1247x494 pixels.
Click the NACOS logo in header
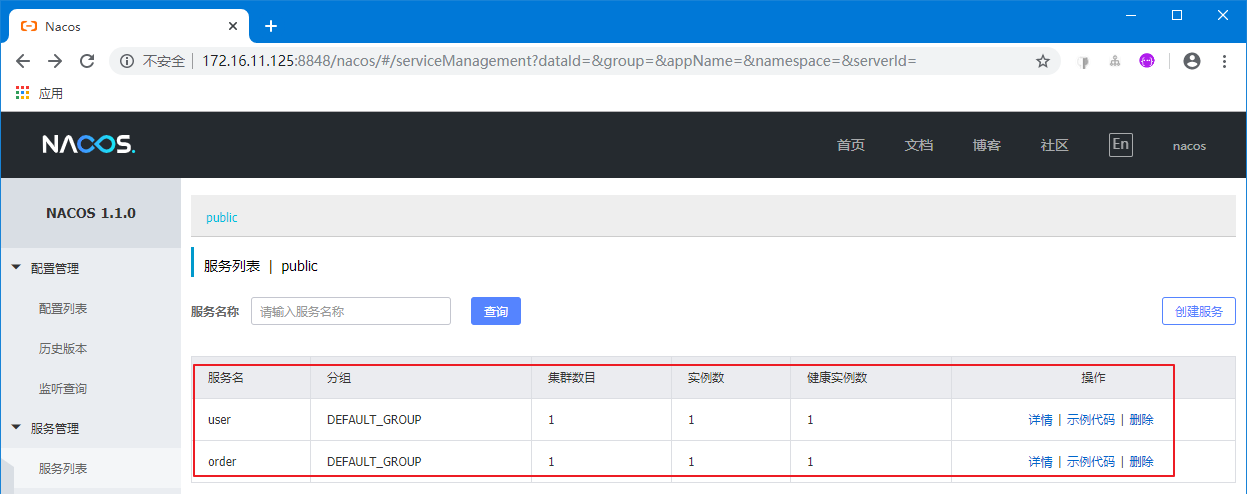[x=88, y=145]
